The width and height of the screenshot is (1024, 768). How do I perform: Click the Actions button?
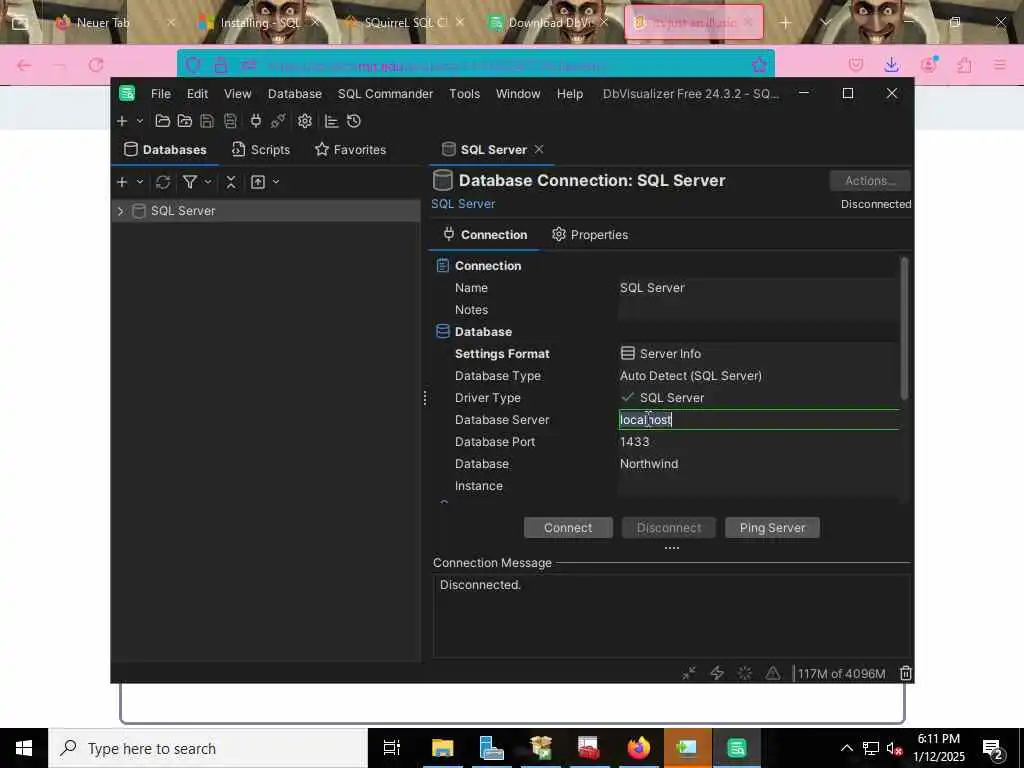[x=870, y=180]
